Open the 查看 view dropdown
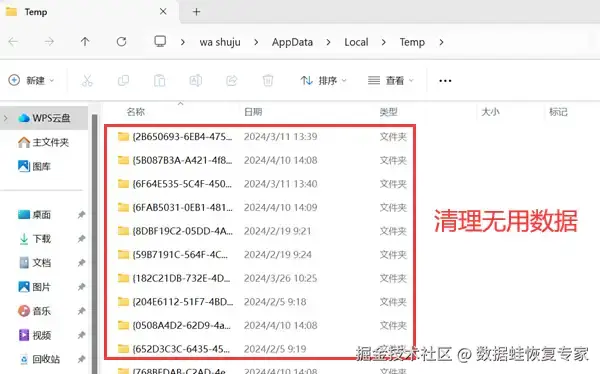Image resolution: width=600 pixels, height=374 pixels. coord(391,80)
